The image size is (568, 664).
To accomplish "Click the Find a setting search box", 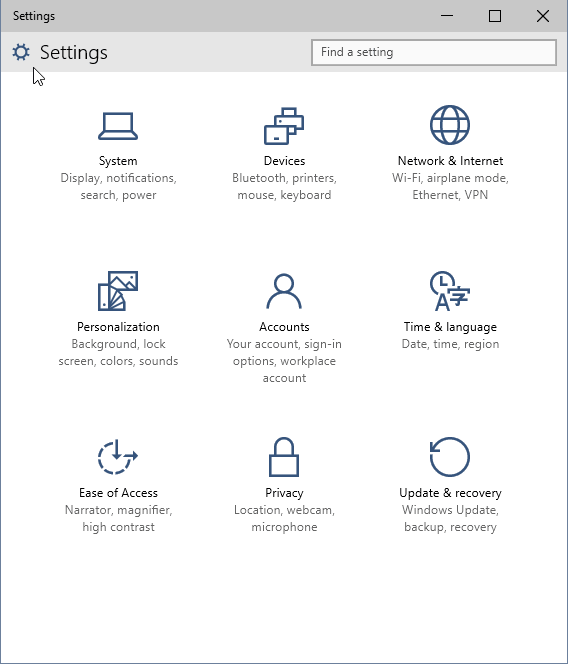I will (434, 53).
